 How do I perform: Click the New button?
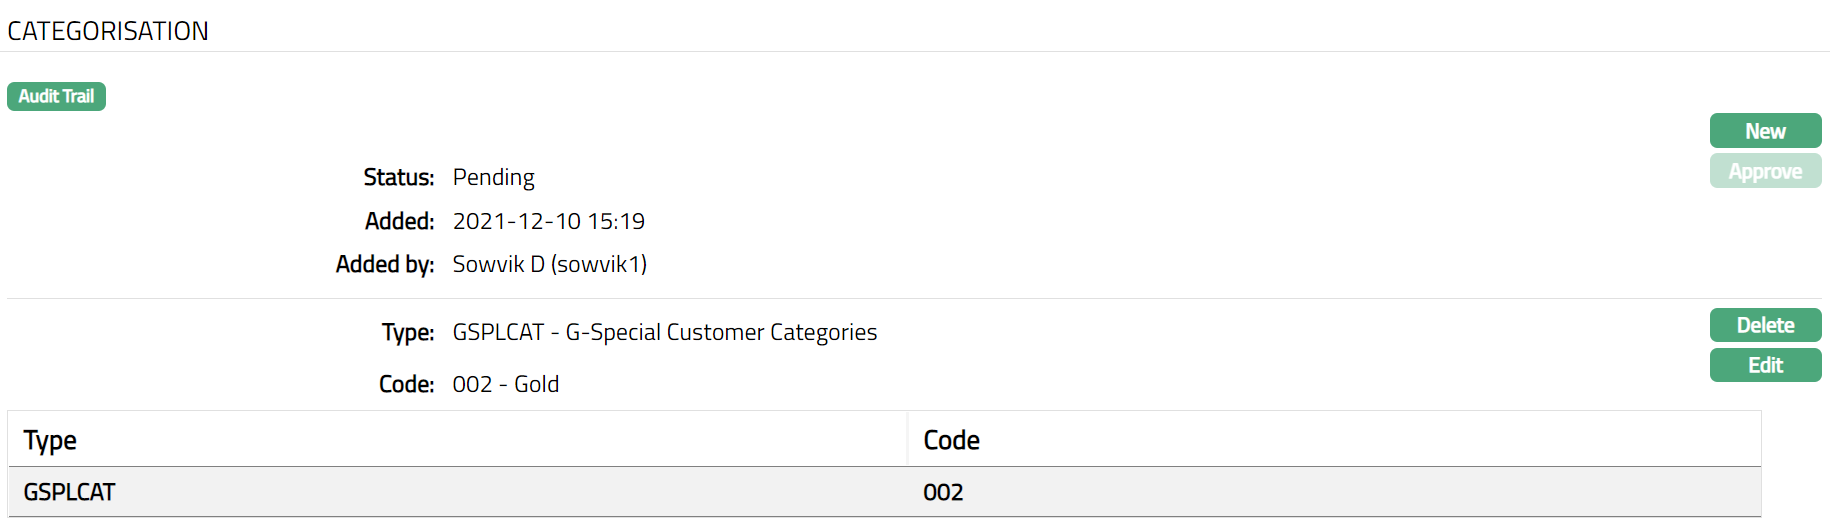(x=1765, y=131)
